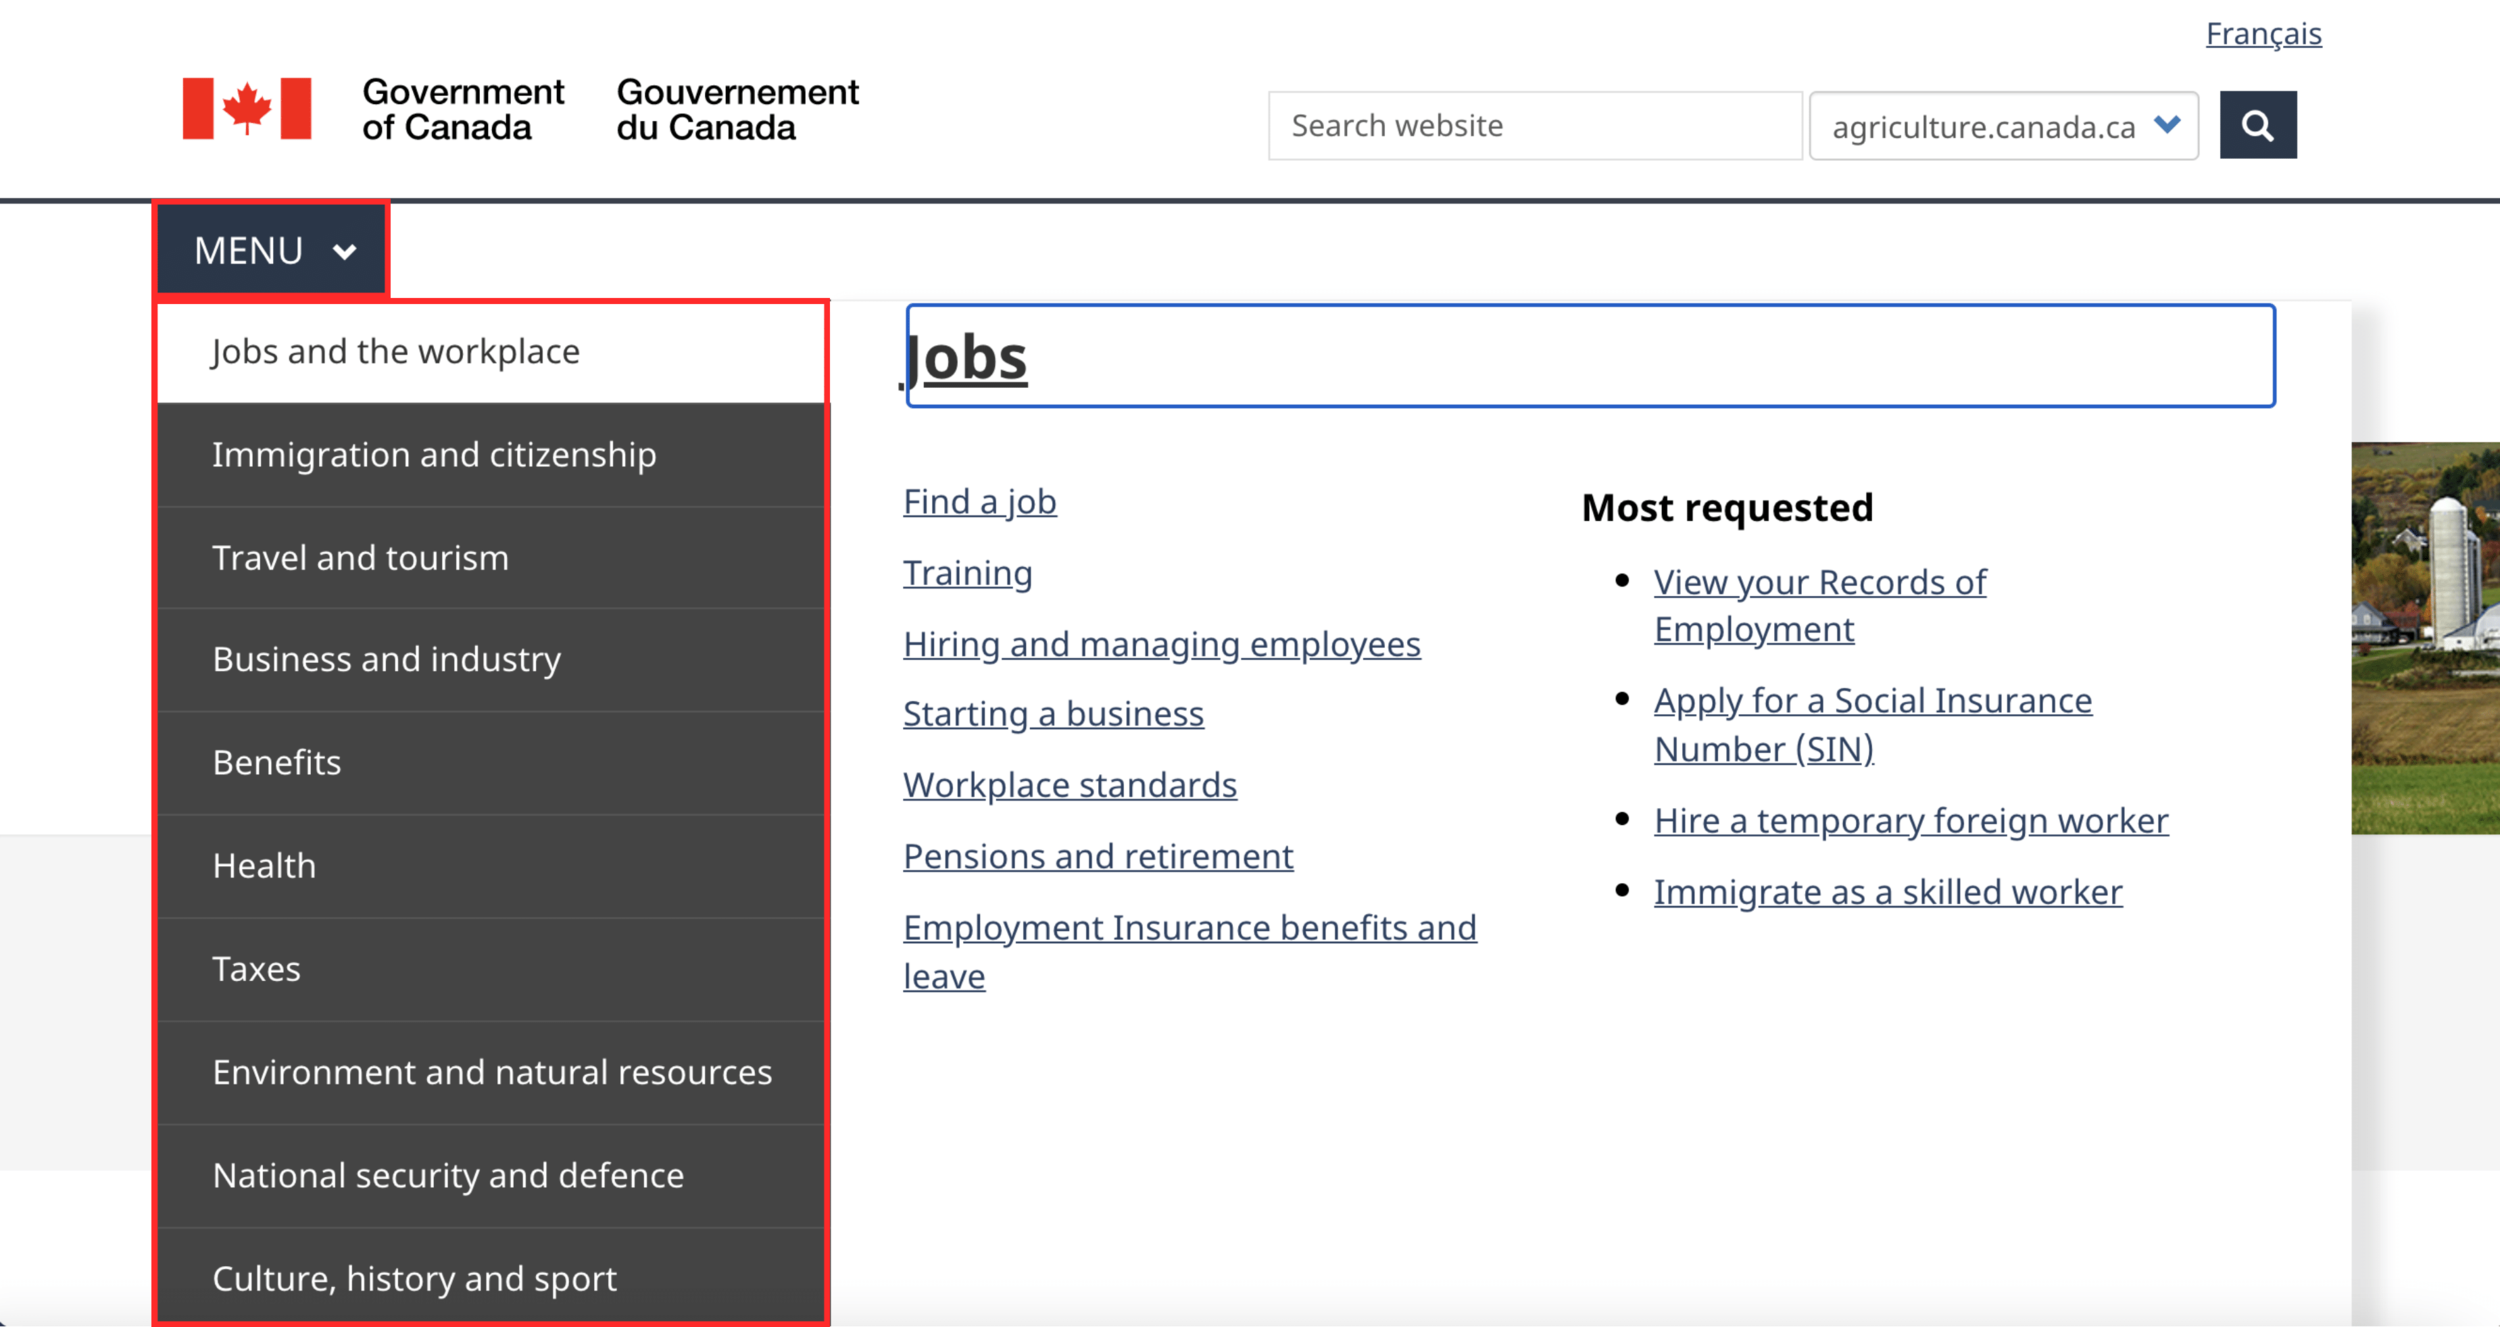Select Jobs and the workplace menu item
This screenshot has height=1327, width=2500.
click(x=395, y=352)
